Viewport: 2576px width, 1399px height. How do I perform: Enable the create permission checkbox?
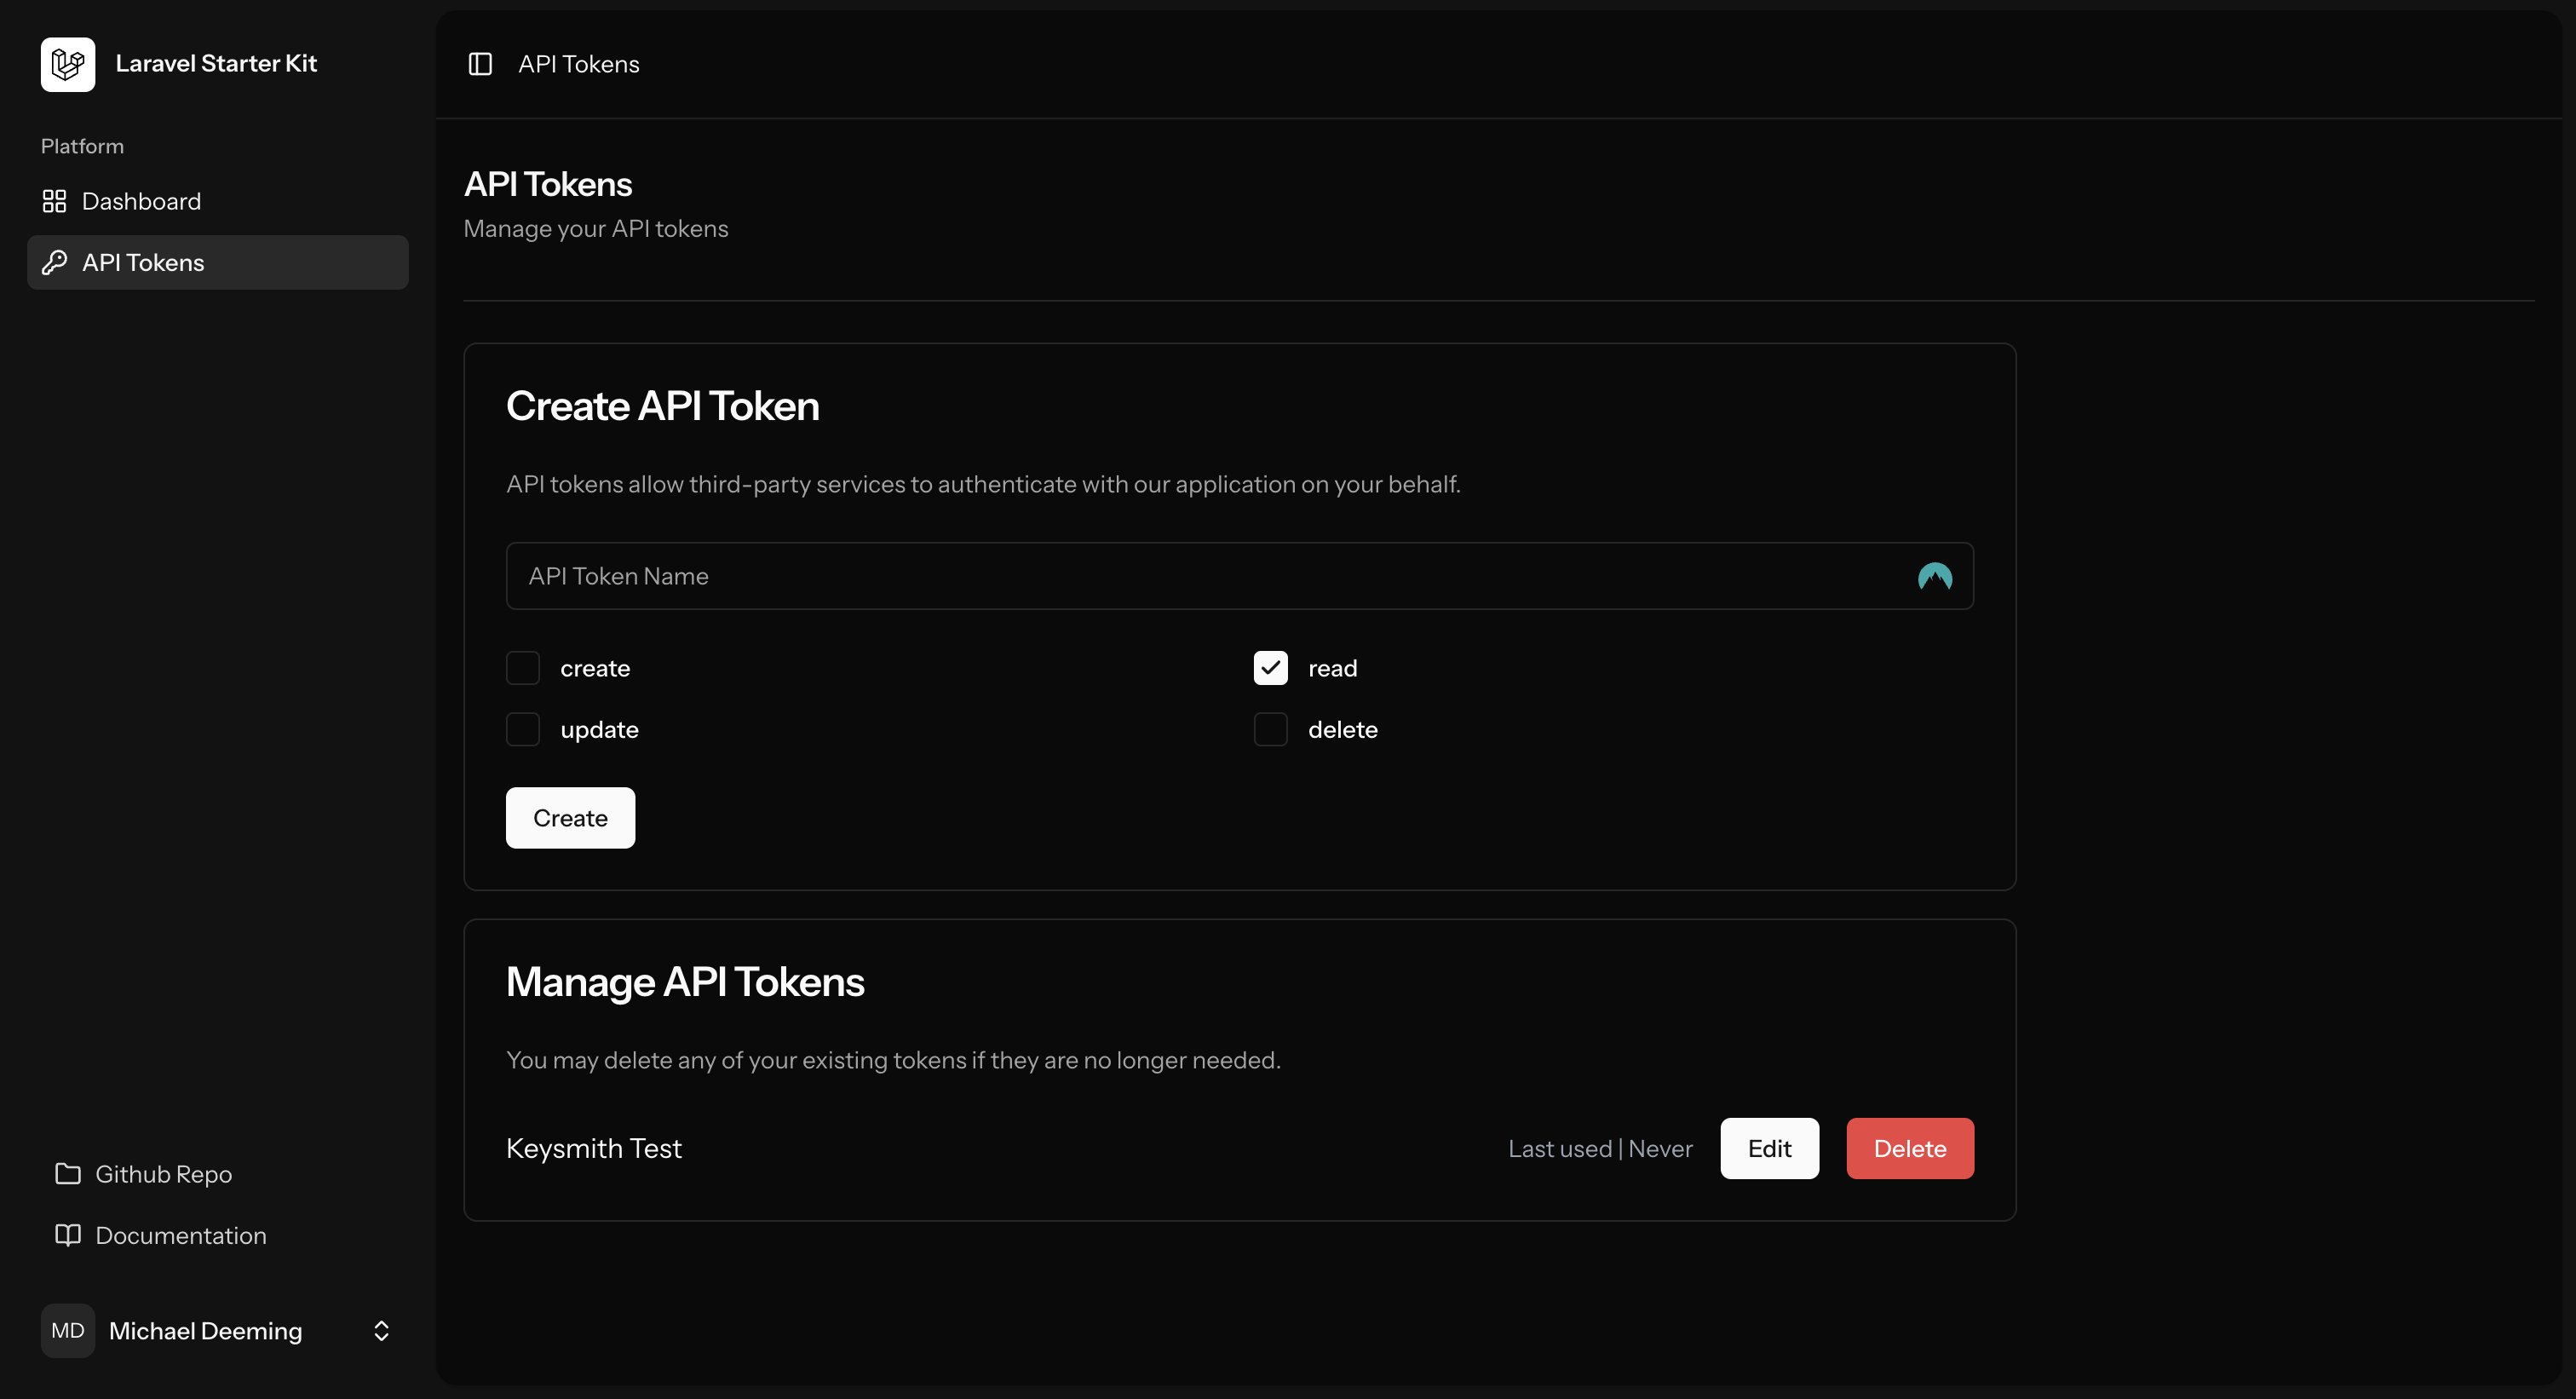pos(523,668)
